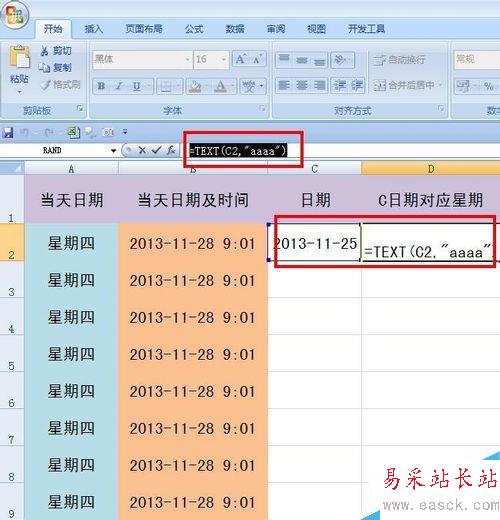Viewport: 500px width, 520px height.
Task: Click merge and center 合并后居中
Action: (404, 86)
